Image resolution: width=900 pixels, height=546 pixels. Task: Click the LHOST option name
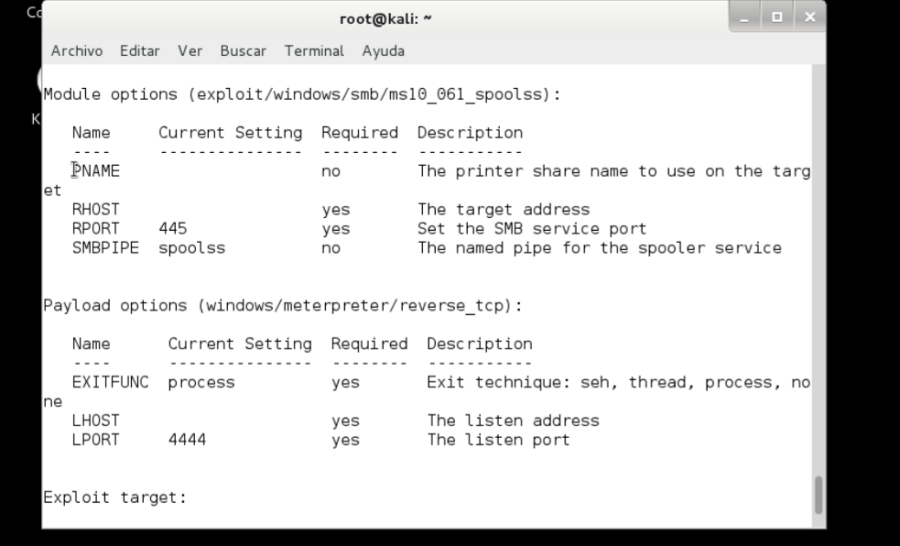click(96, 421)
